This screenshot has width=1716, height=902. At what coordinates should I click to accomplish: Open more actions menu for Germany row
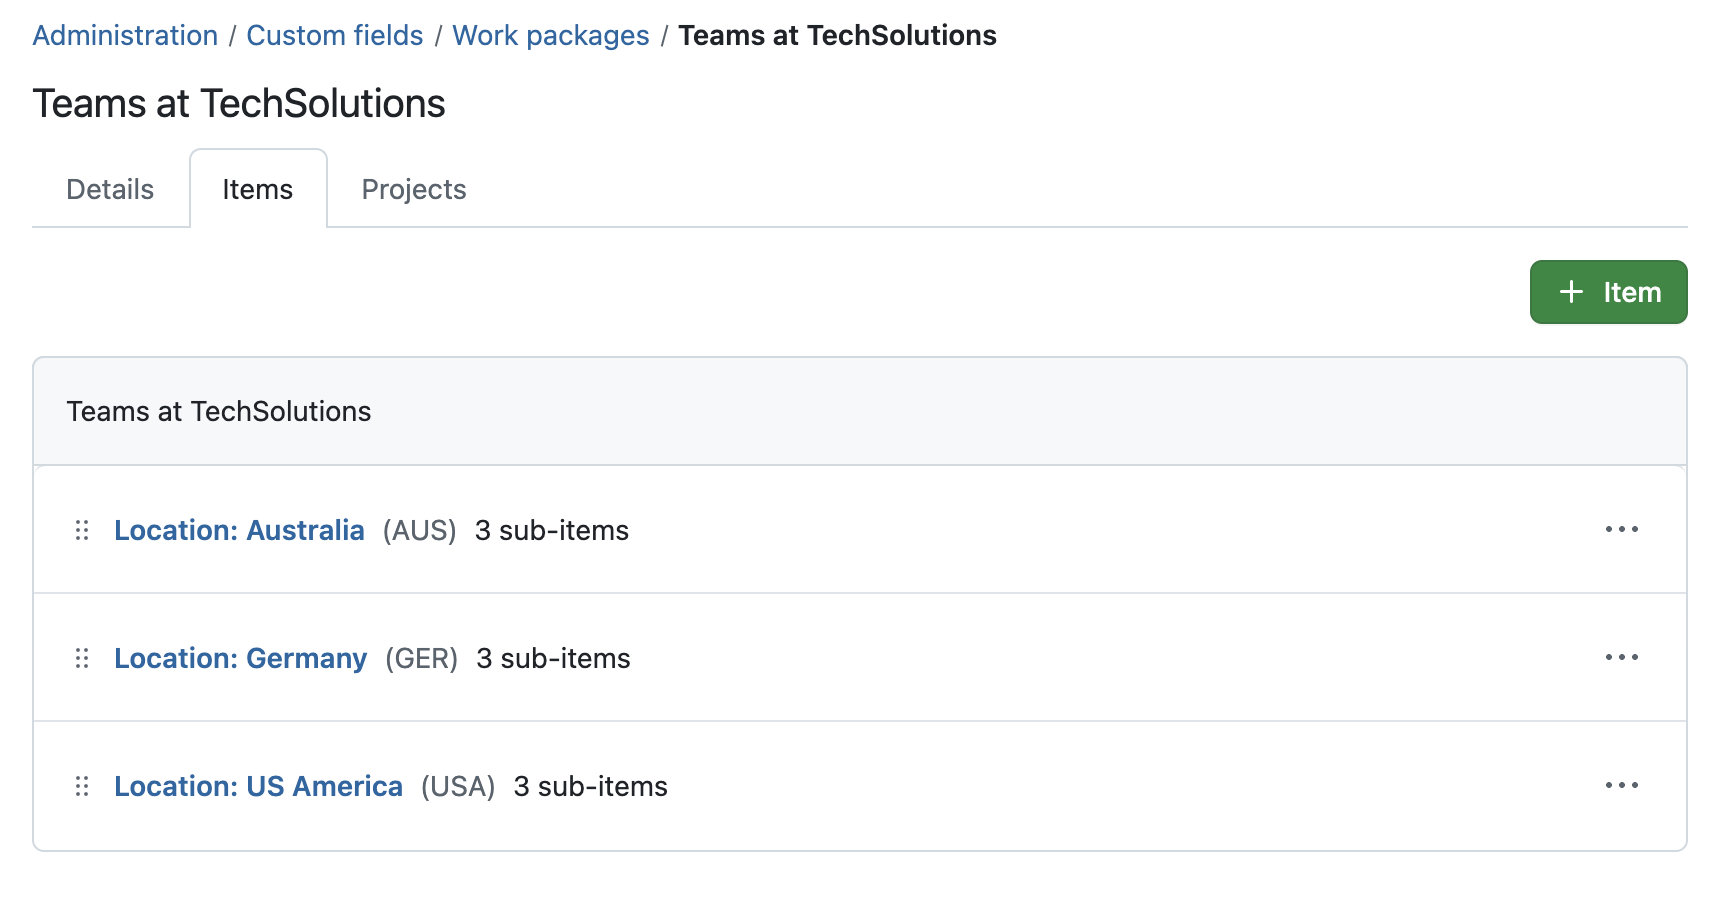click(x=1621, y=657)
